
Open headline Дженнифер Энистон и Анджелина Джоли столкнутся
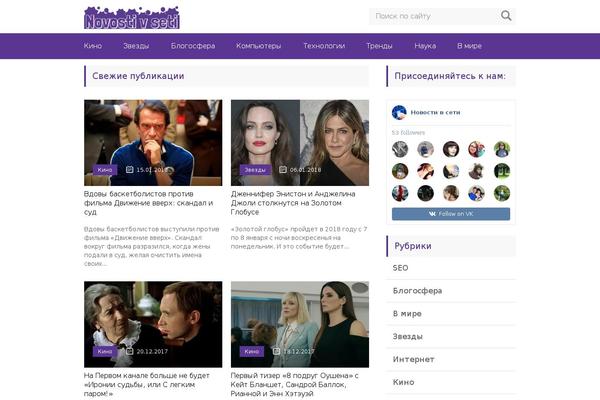[293, 203]
